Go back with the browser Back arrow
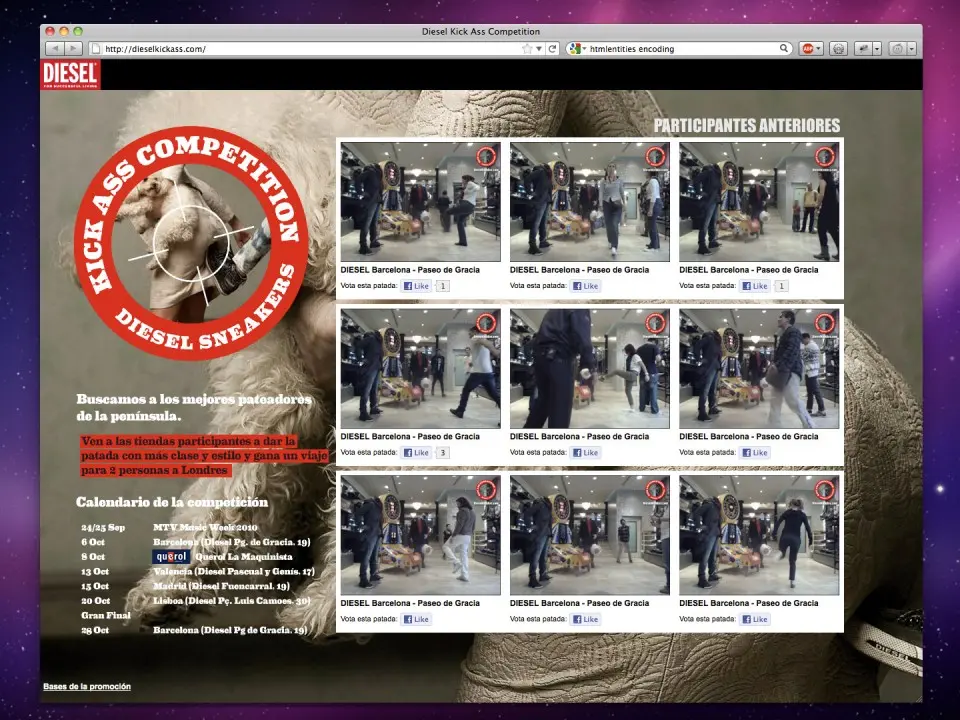This screenshot has height=720, width=960. point(55,48)
